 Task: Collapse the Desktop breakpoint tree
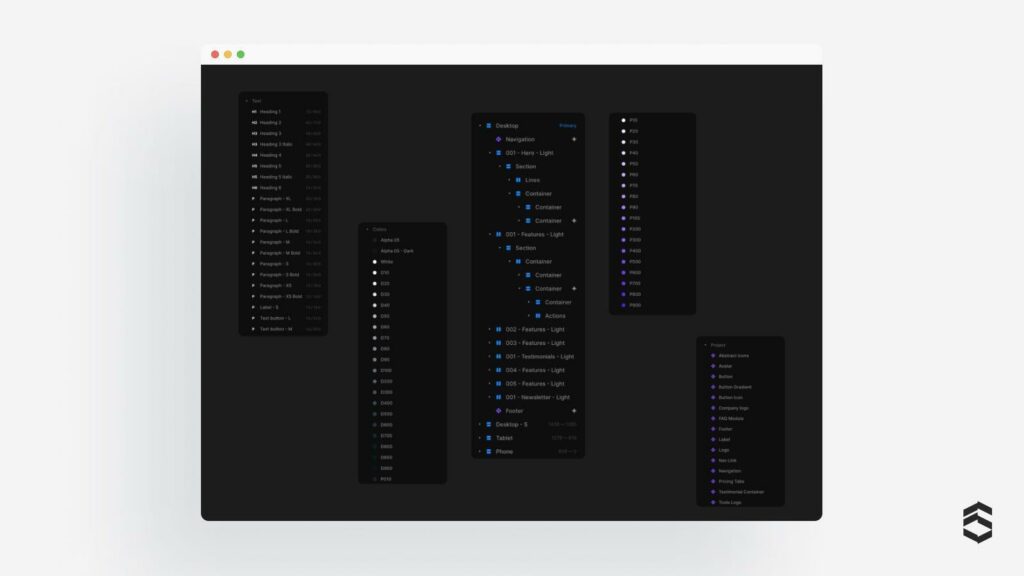[480, 125]
